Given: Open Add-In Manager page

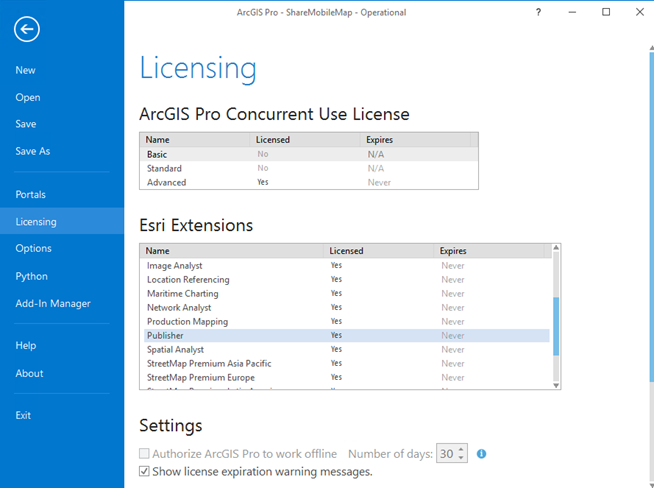Looking at the screenshot, I should (x=53, y=303).
